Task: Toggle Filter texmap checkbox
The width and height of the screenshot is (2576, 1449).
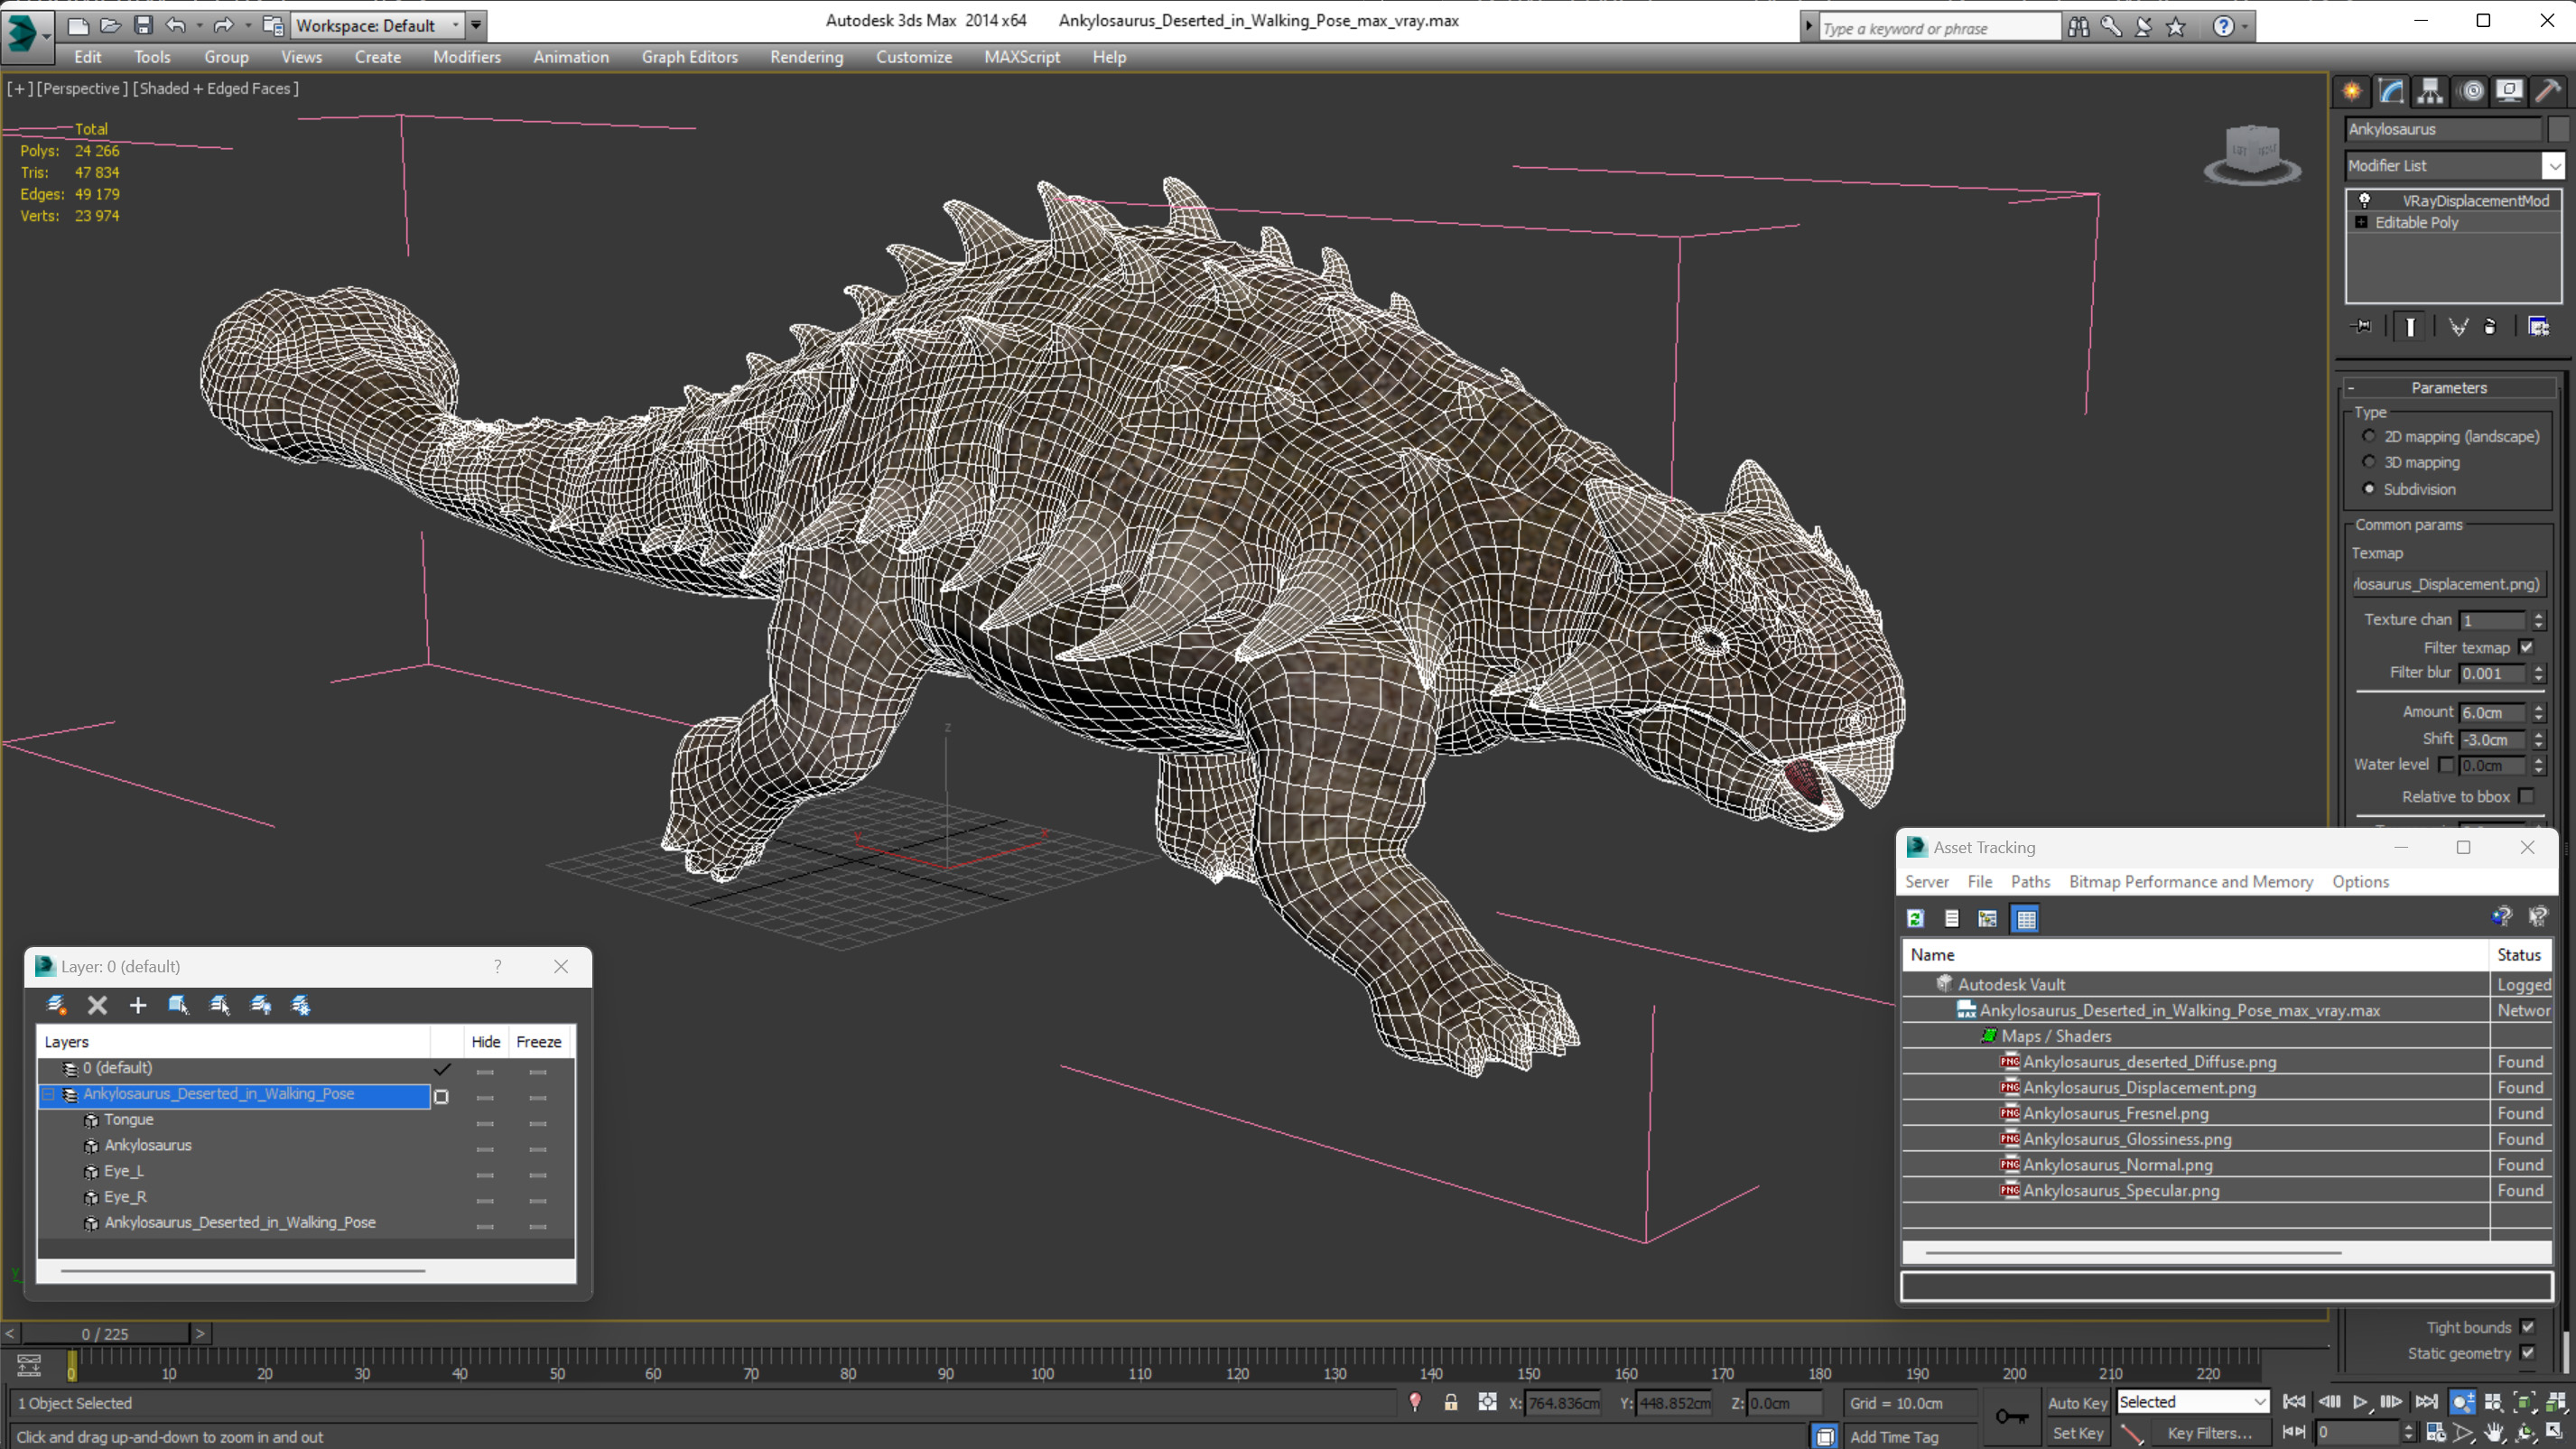Action: [2526, 647]
